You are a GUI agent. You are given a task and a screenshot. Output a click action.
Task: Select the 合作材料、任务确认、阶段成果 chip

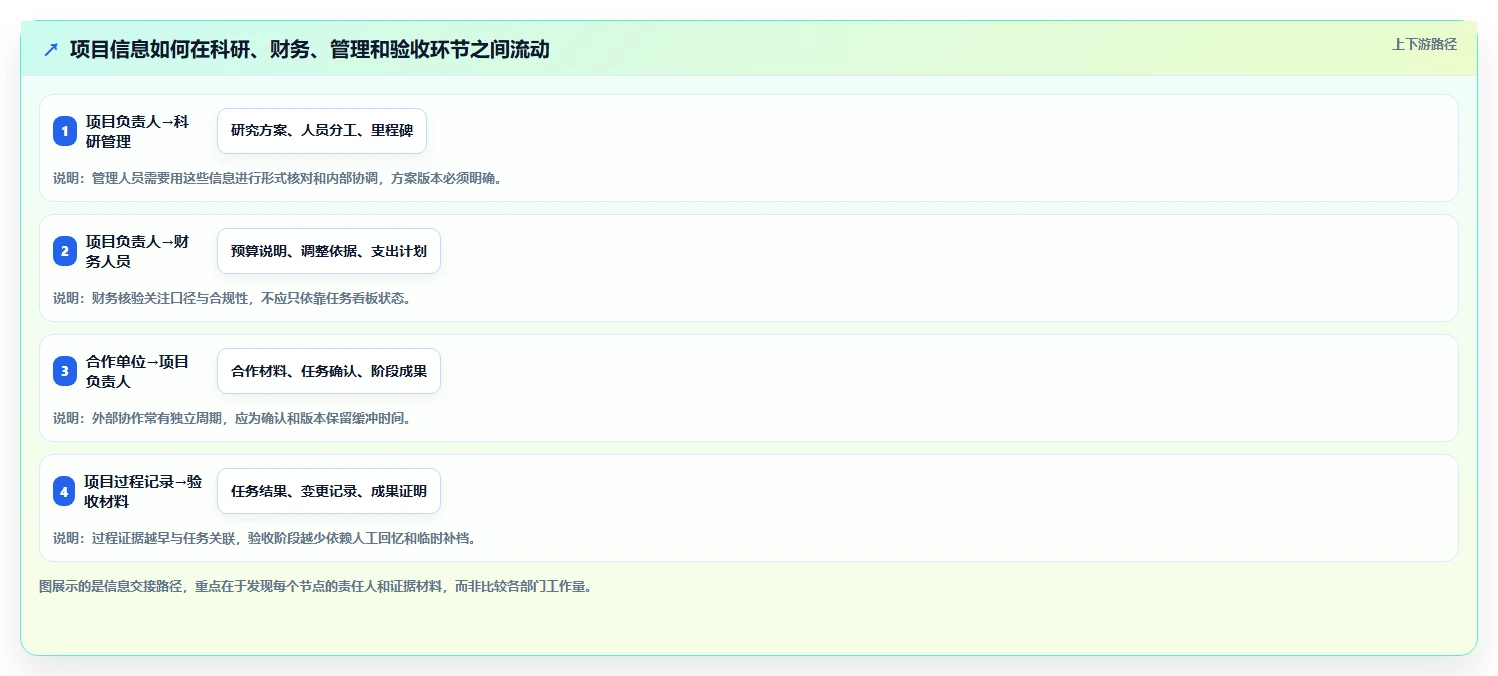point(329,371)
